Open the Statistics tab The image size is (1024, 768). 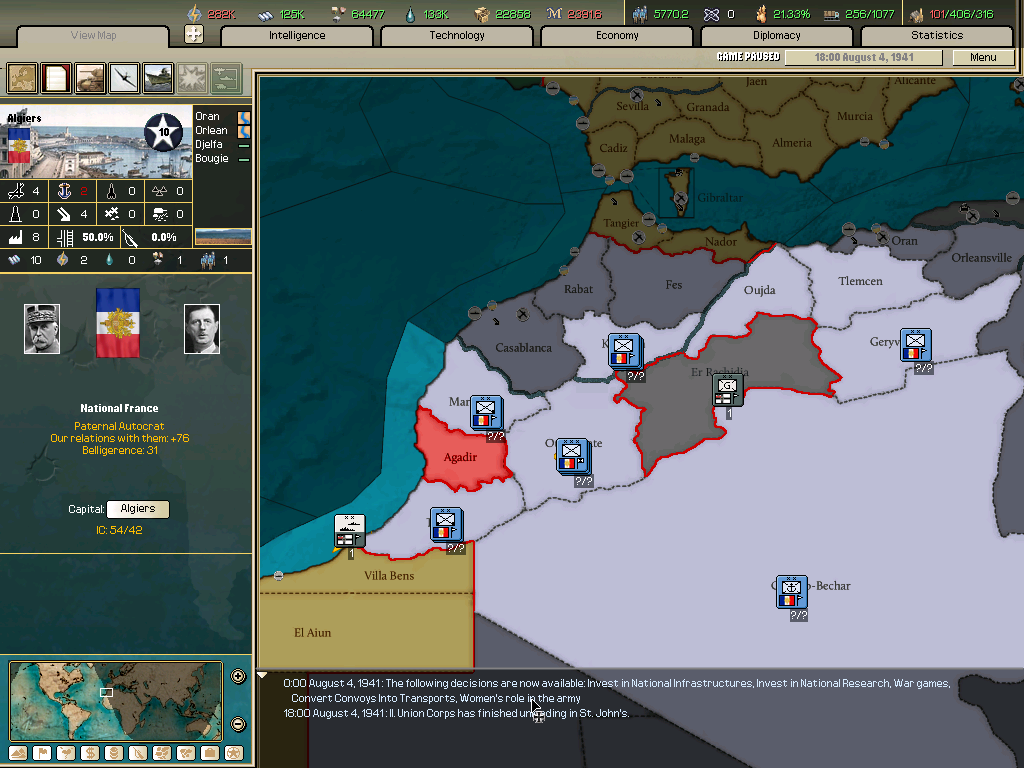[936, 35]
